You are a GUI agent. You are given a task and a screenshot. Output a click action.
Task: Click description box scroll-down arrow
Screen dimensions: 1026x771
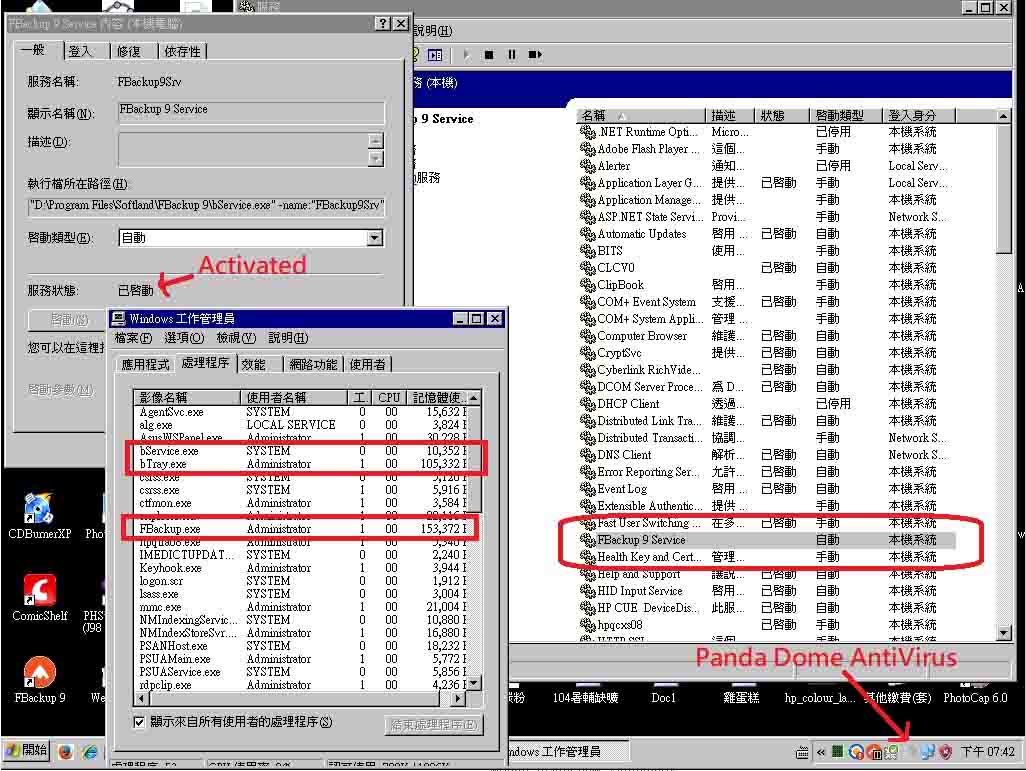coord(376,158)
